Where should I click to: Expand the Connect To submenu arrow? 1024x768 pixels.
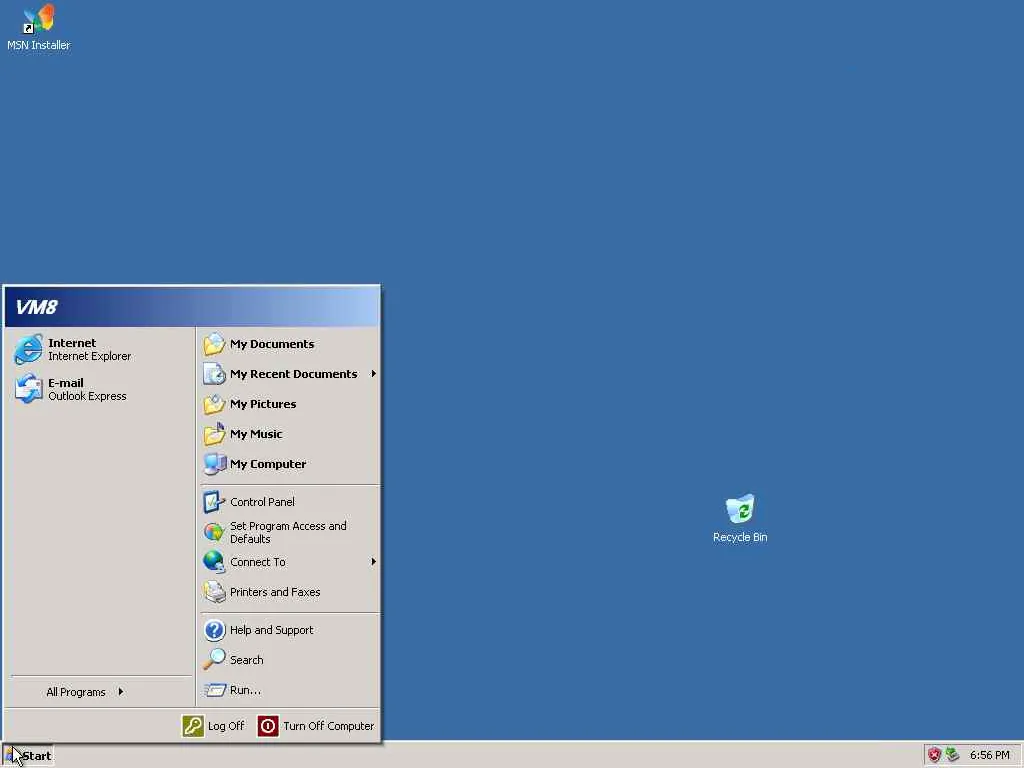pos(373,562)
